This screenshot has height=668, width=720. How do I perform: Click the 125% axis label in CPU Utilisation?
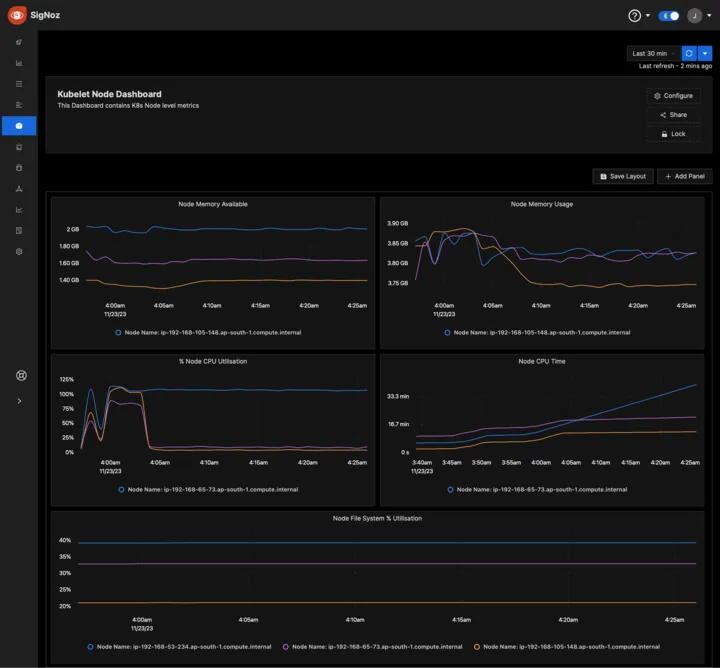pyautogui.click(x=67, y=380)
